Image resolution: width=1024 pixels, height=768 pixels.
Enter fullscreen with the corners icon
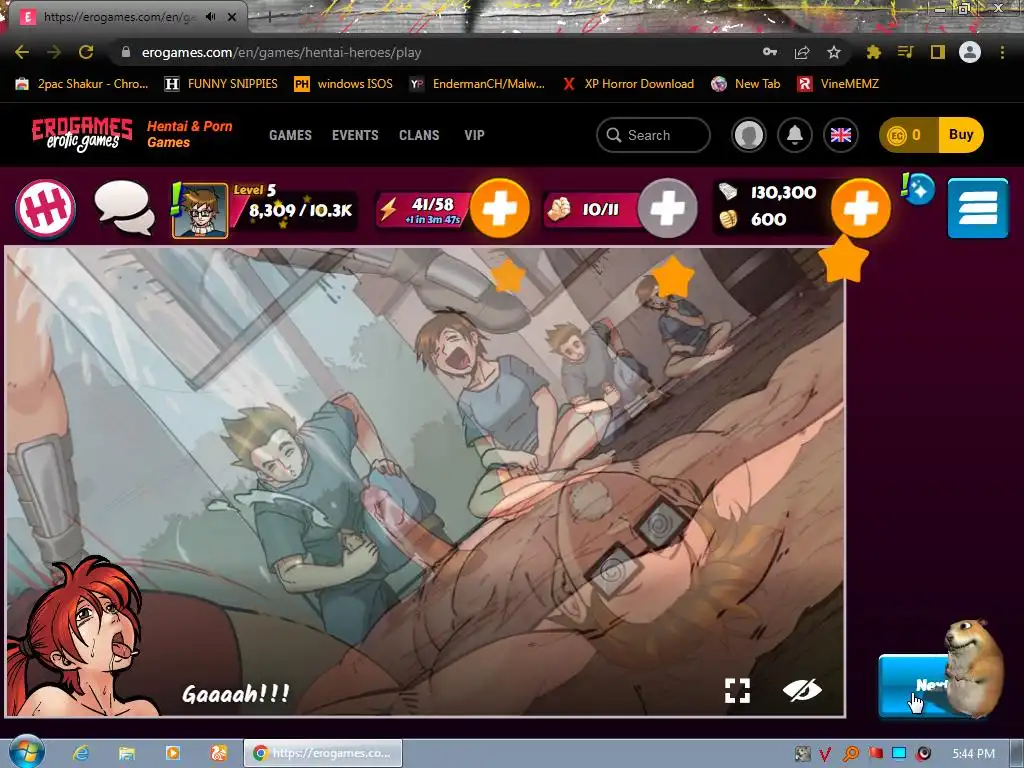point(737,690)
